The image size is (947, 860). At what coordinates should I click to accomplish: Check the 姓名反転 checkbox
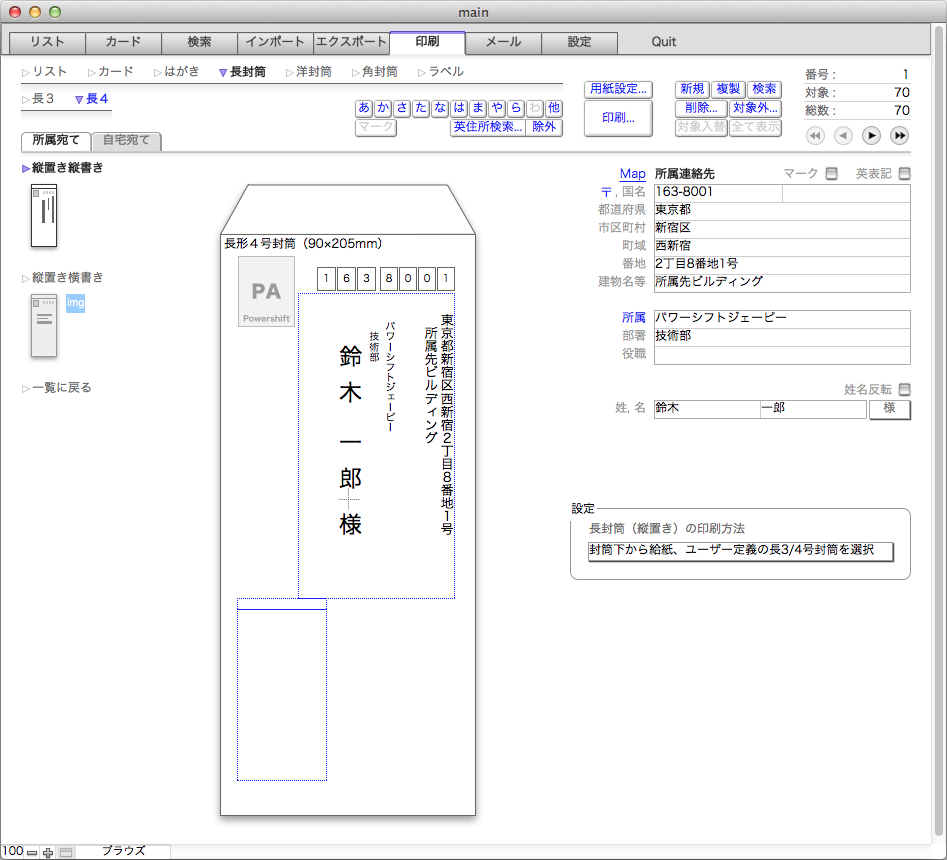click(904, 390)
